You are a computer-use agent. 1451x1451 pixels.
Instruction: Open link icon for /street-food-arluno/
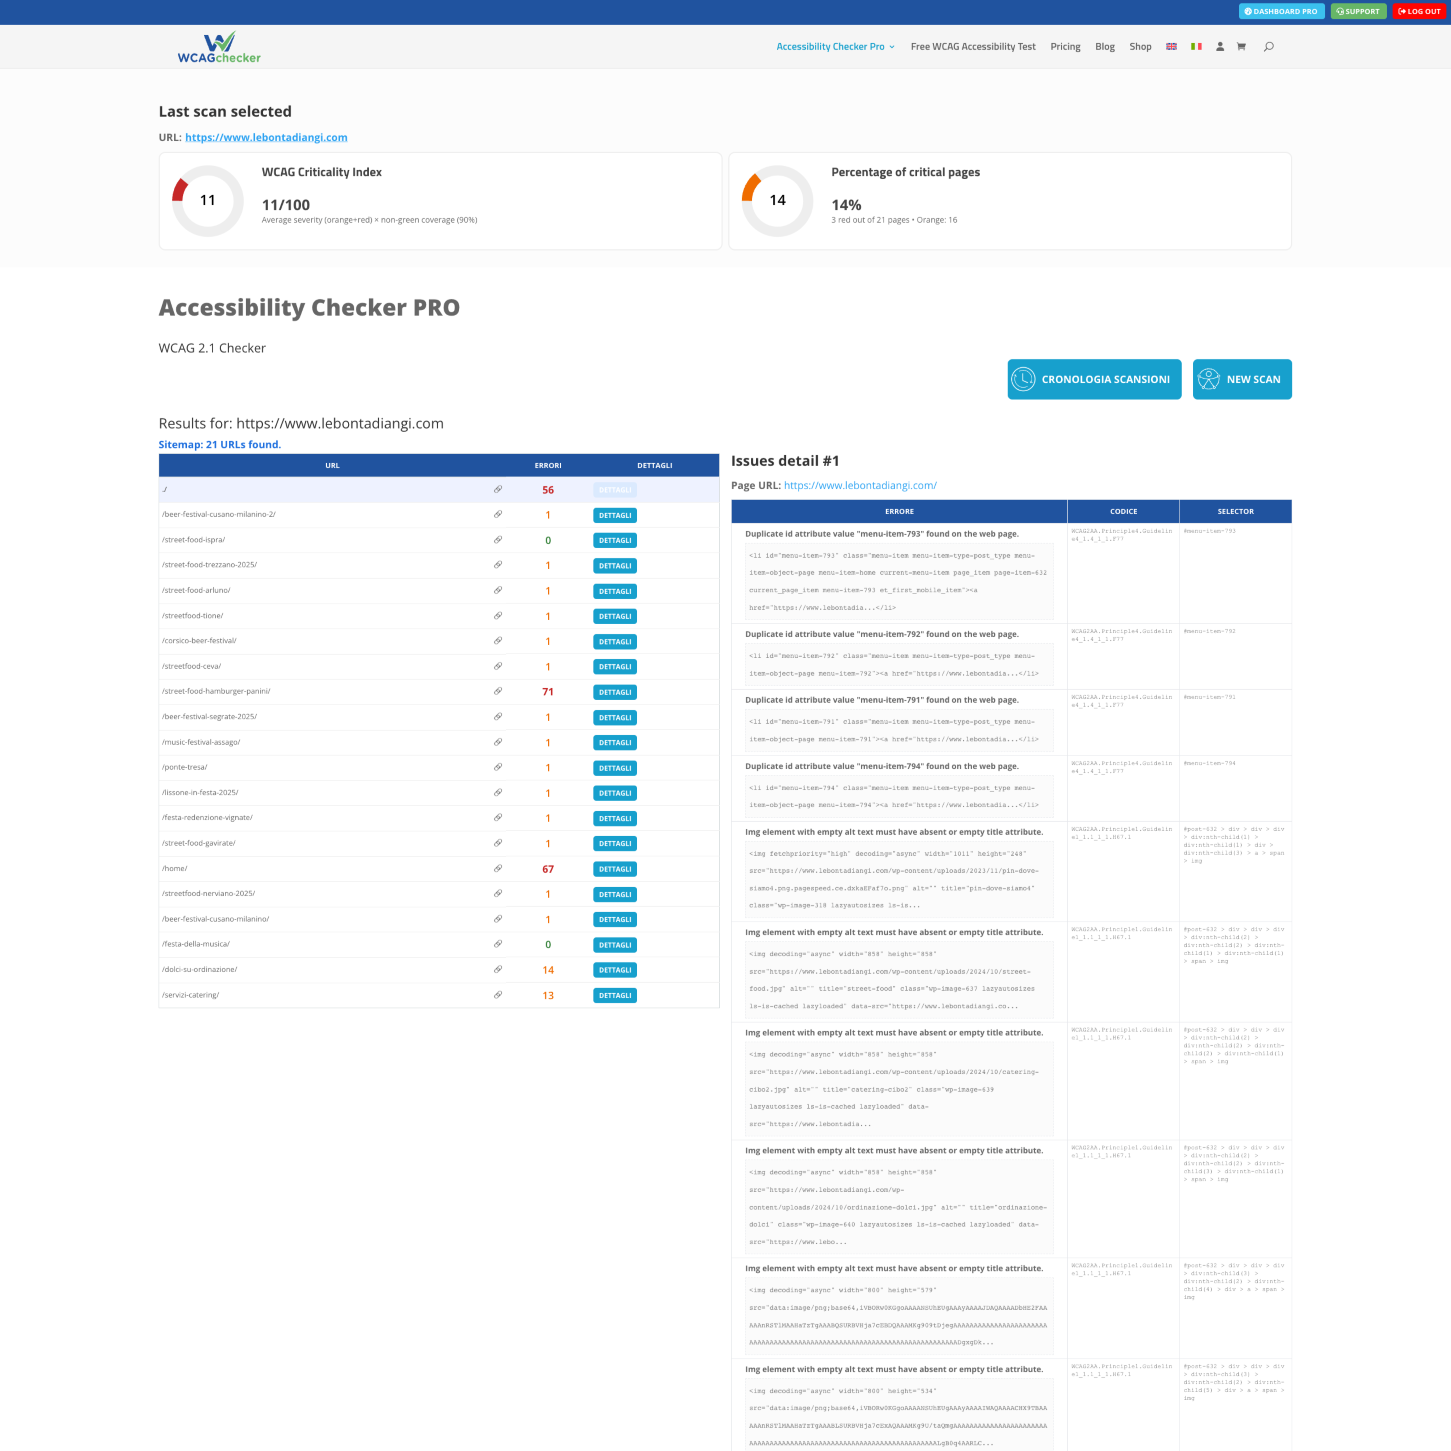tap(498, 590)
